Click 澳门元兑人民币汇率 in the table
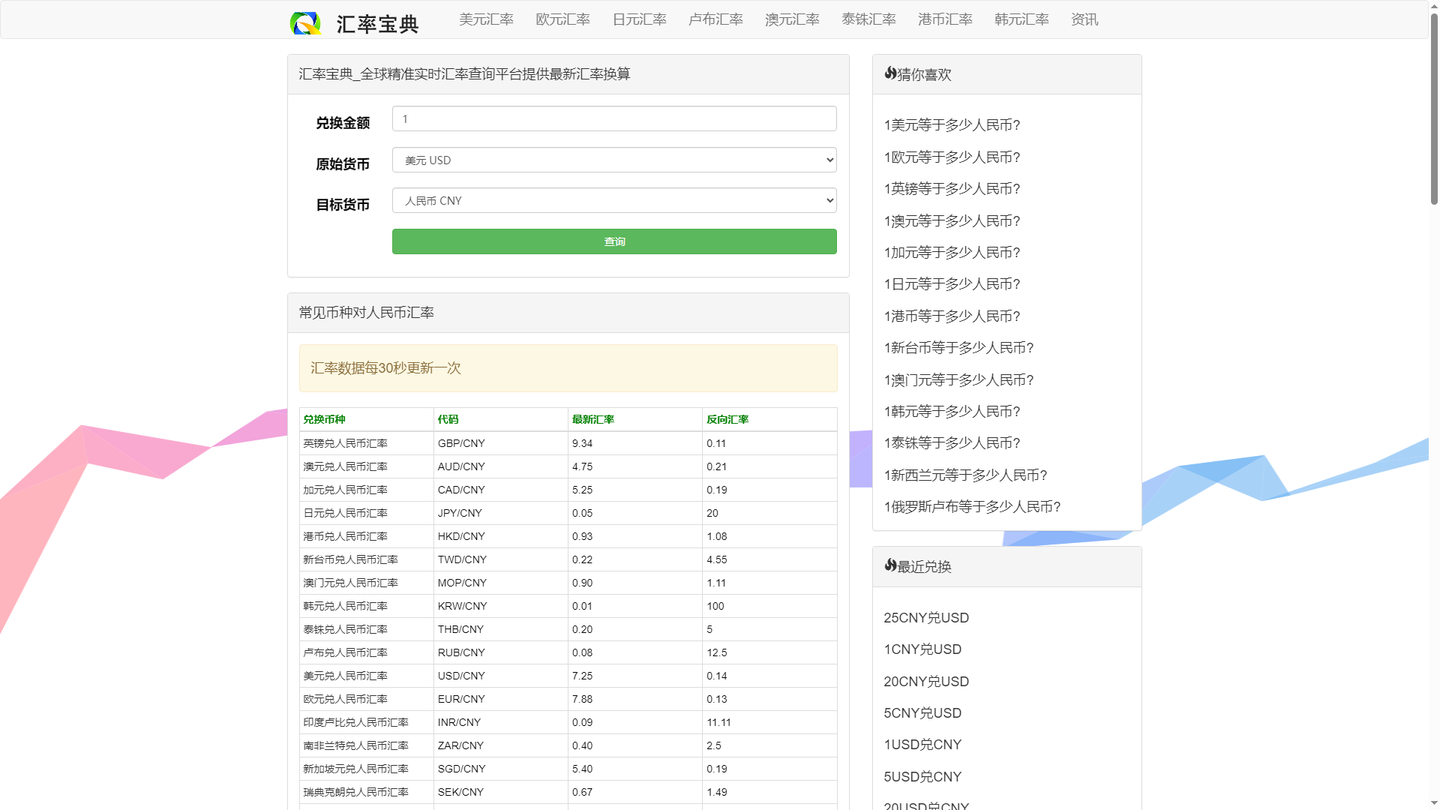The image size is (1440, 810). pyautogui.click(x=350, y=583)
